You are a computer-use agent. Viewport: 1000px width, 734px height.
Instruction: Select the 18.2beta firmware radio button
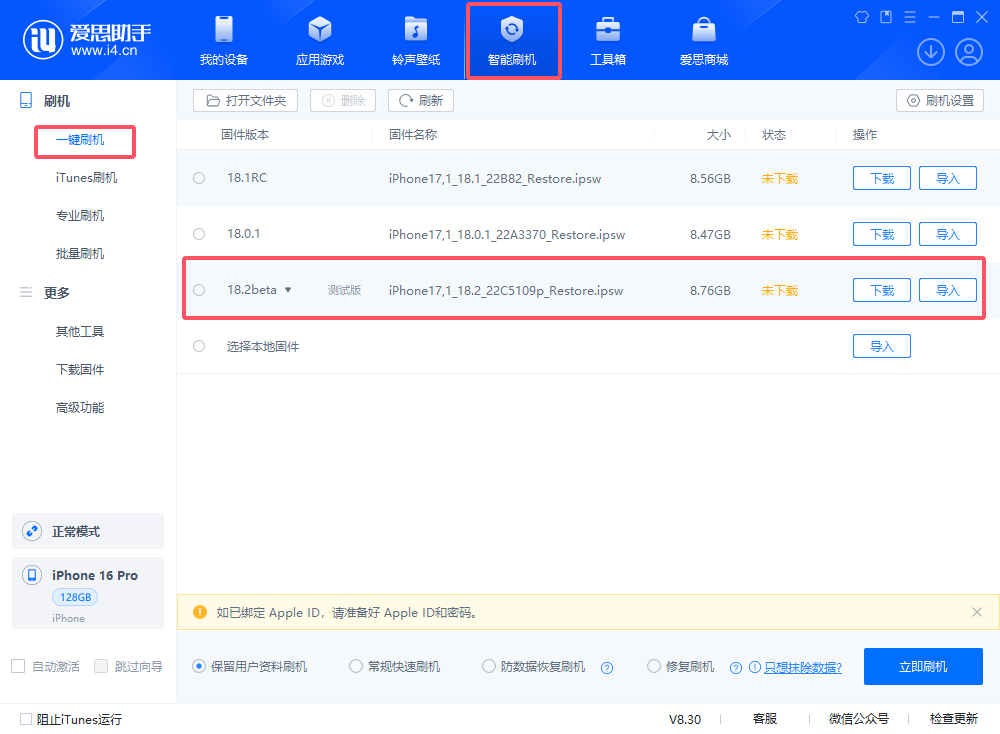(199, 290)
